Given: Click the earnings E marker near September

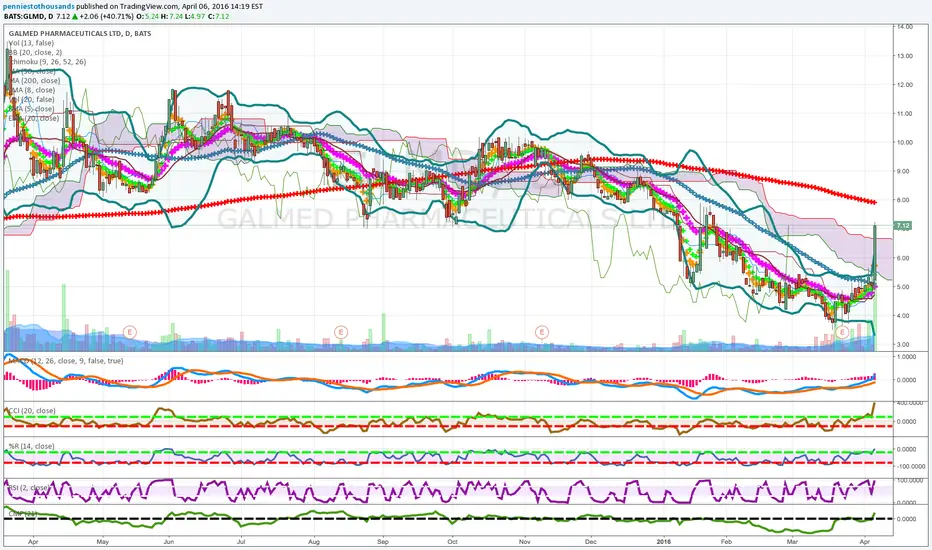Looking at the screenshot, I should pyautogui.click(x=341, y=332).
